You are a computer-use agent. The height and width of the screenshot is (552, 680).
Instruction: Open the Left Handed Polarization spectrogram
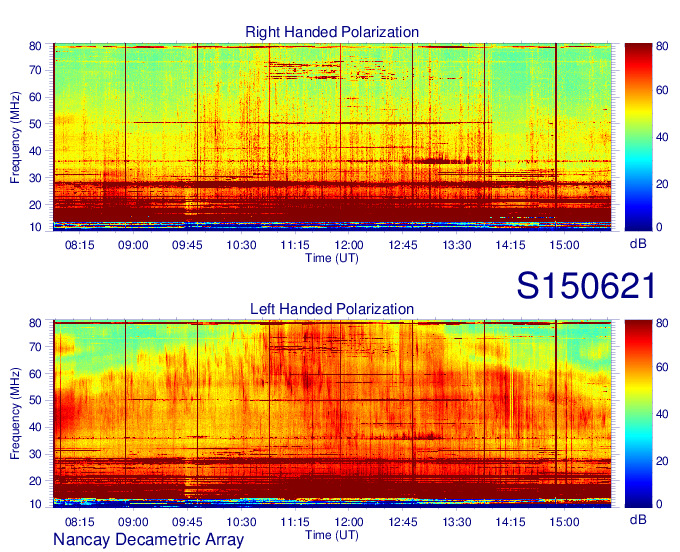pyautogui.click(x=332, y=414)
